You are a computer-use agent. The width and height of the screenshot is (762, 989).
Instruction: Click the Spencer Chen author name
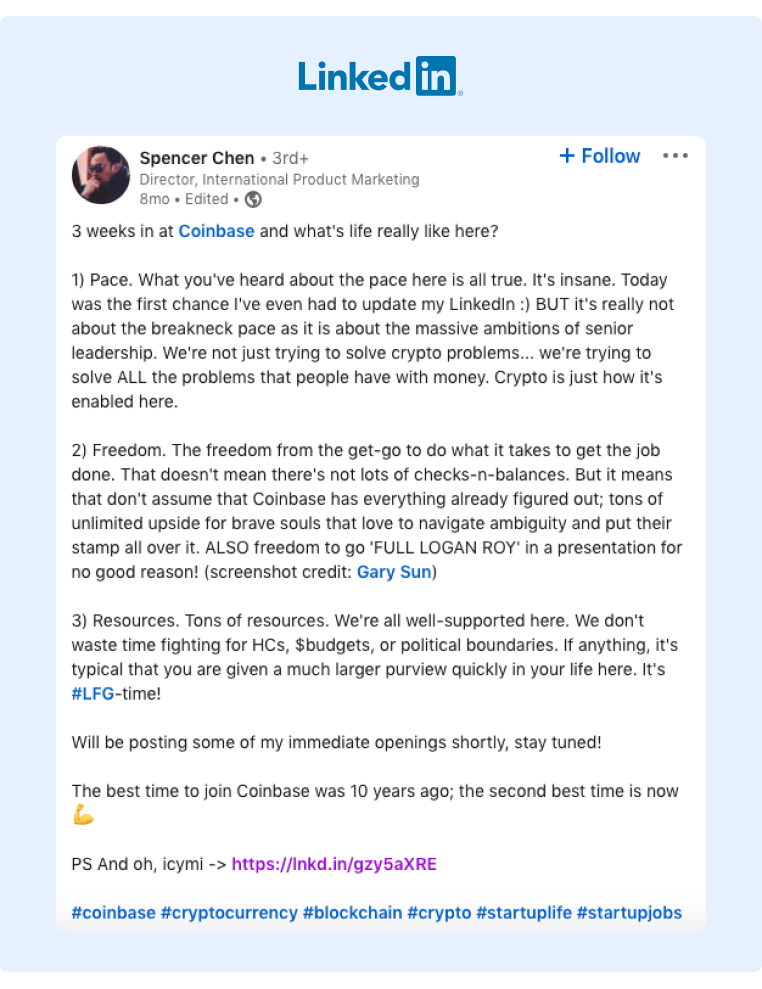[x=197, y=158]
